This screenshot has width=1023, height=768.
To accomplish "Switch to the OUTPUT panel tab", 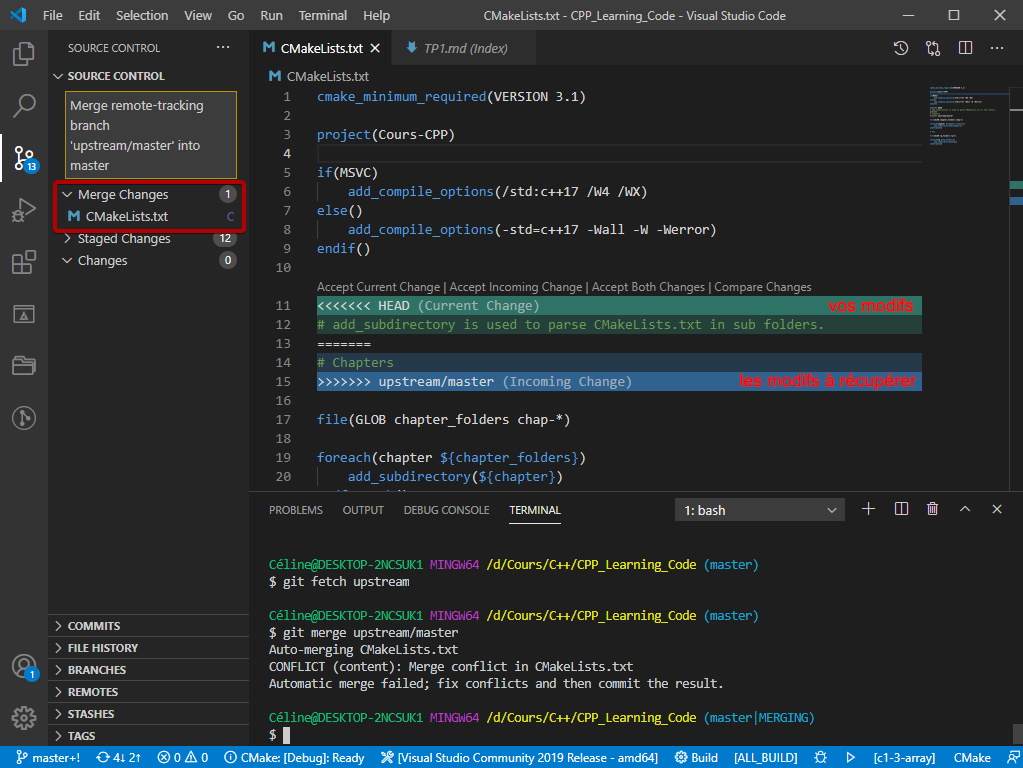I will tap(363, 510).
